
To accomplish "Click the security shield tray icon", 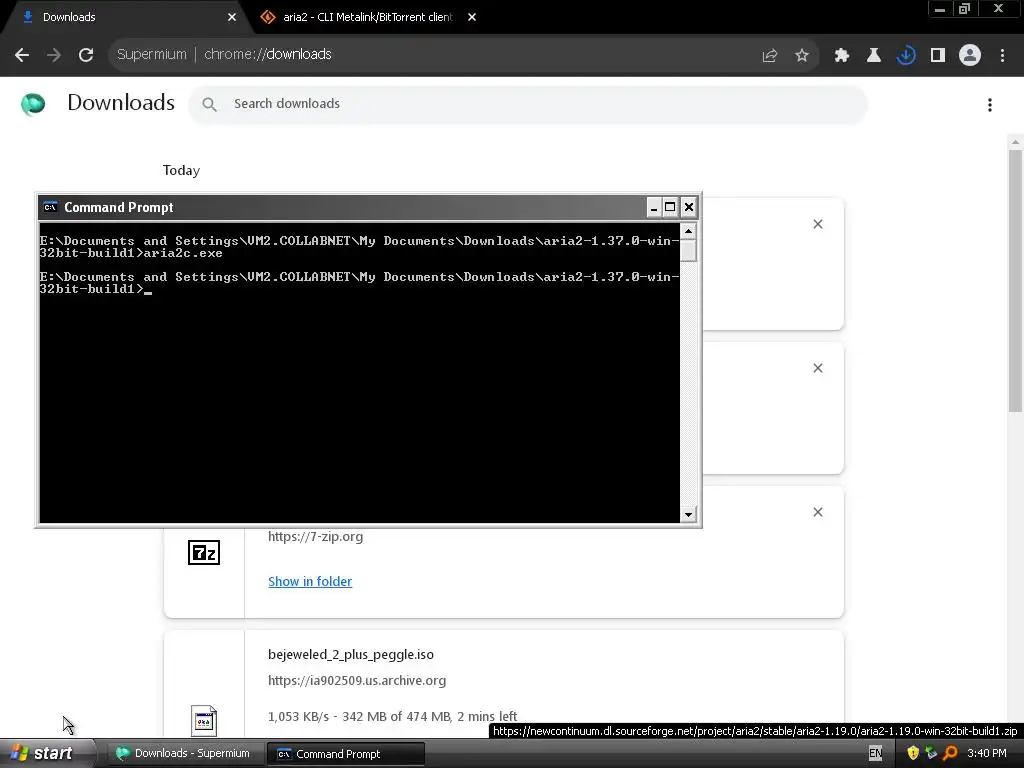I will tap(913, 753).
